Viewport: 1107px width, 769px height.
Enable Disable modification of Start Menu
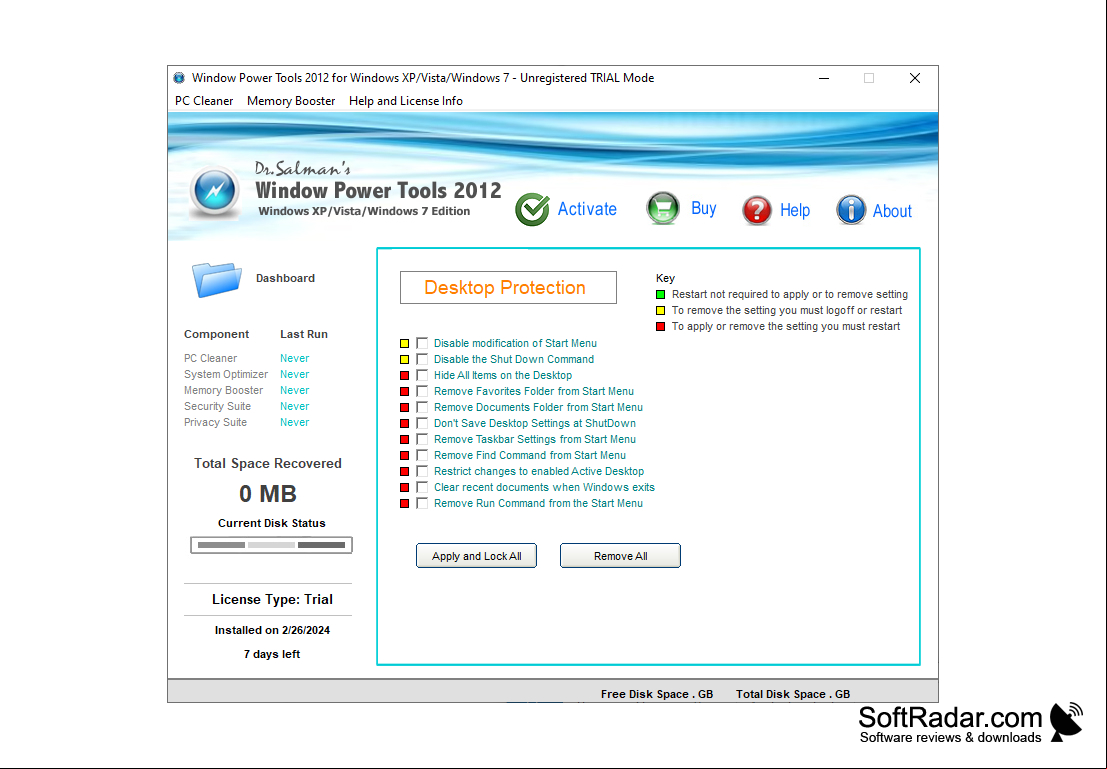pos(422,343)
